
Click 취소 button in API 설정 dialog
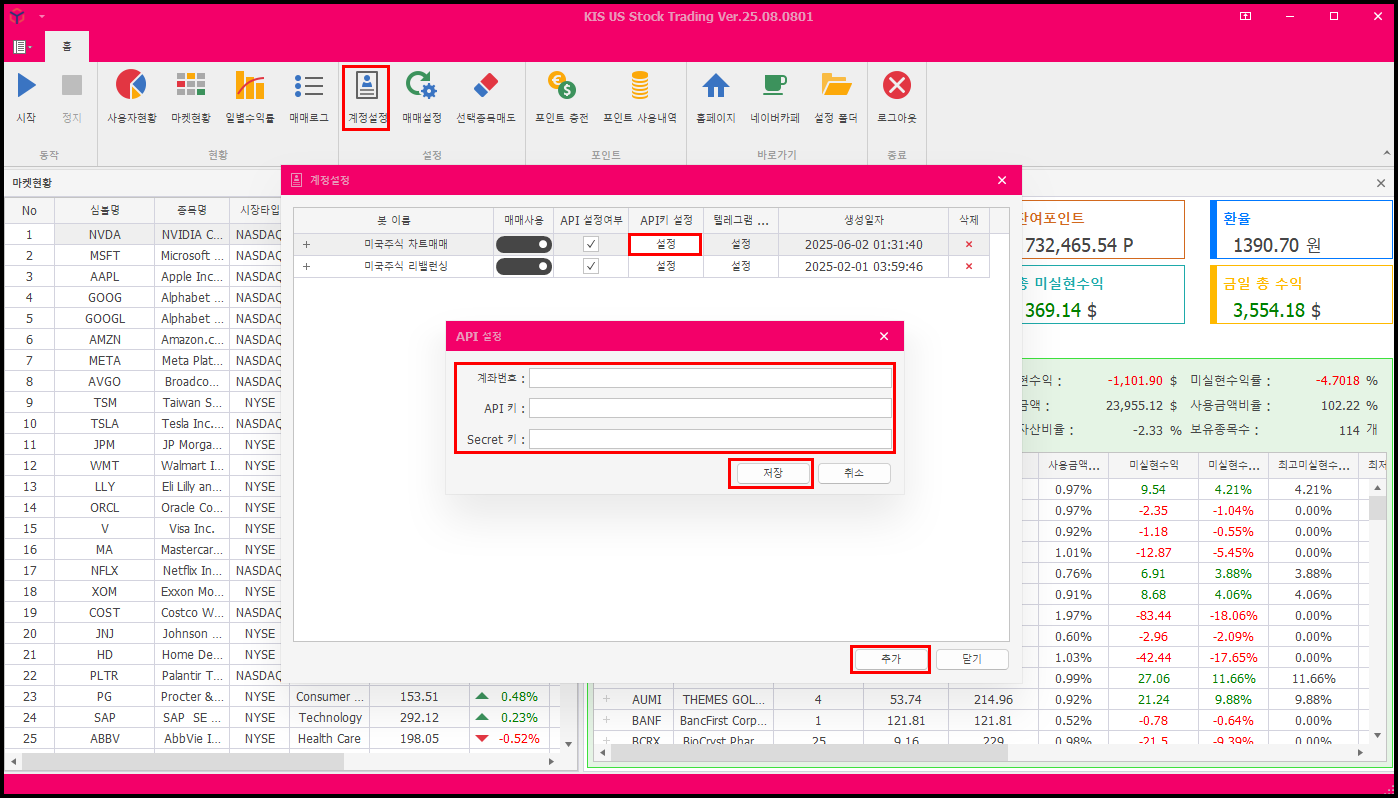(x=854, y=473)
